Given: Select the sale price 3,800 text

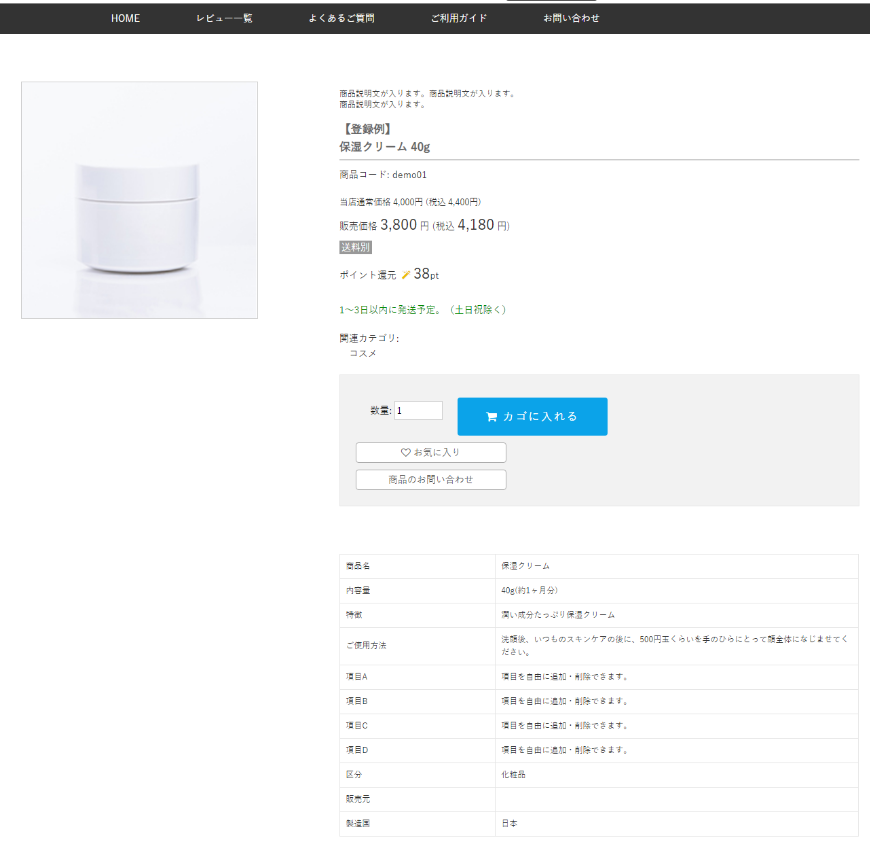Looking at the screenshot, I should (x=398, y=225).
